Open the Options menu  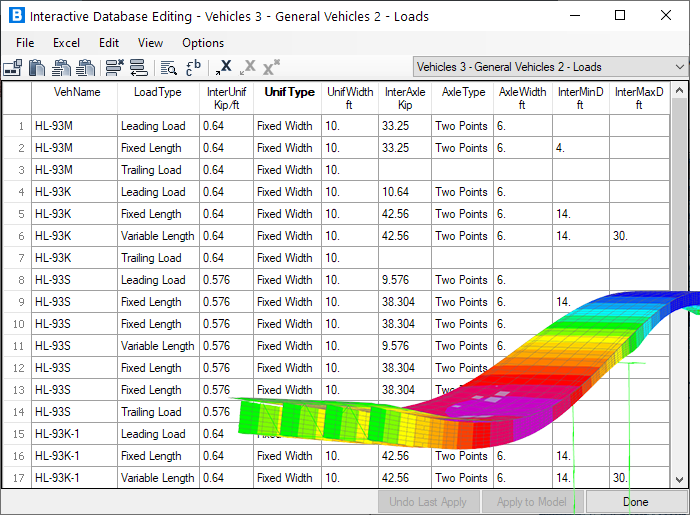click(x=203, y=43)
